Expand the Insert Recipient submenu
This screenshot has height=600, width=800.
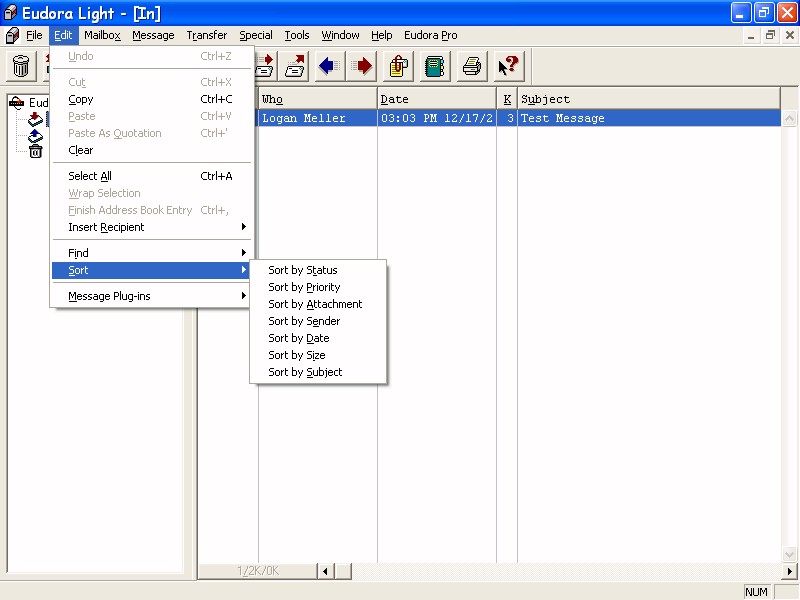click(x=152, y=227)
